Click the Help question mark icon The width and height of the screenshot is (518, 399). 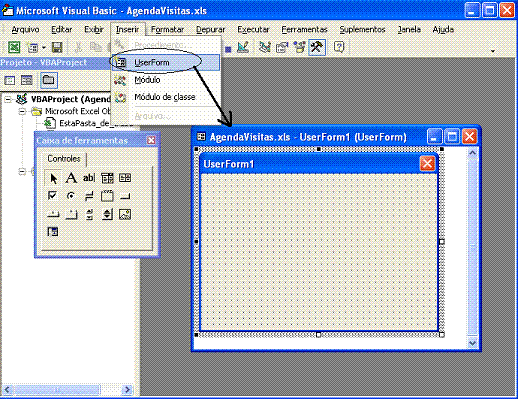coord(339,47)
